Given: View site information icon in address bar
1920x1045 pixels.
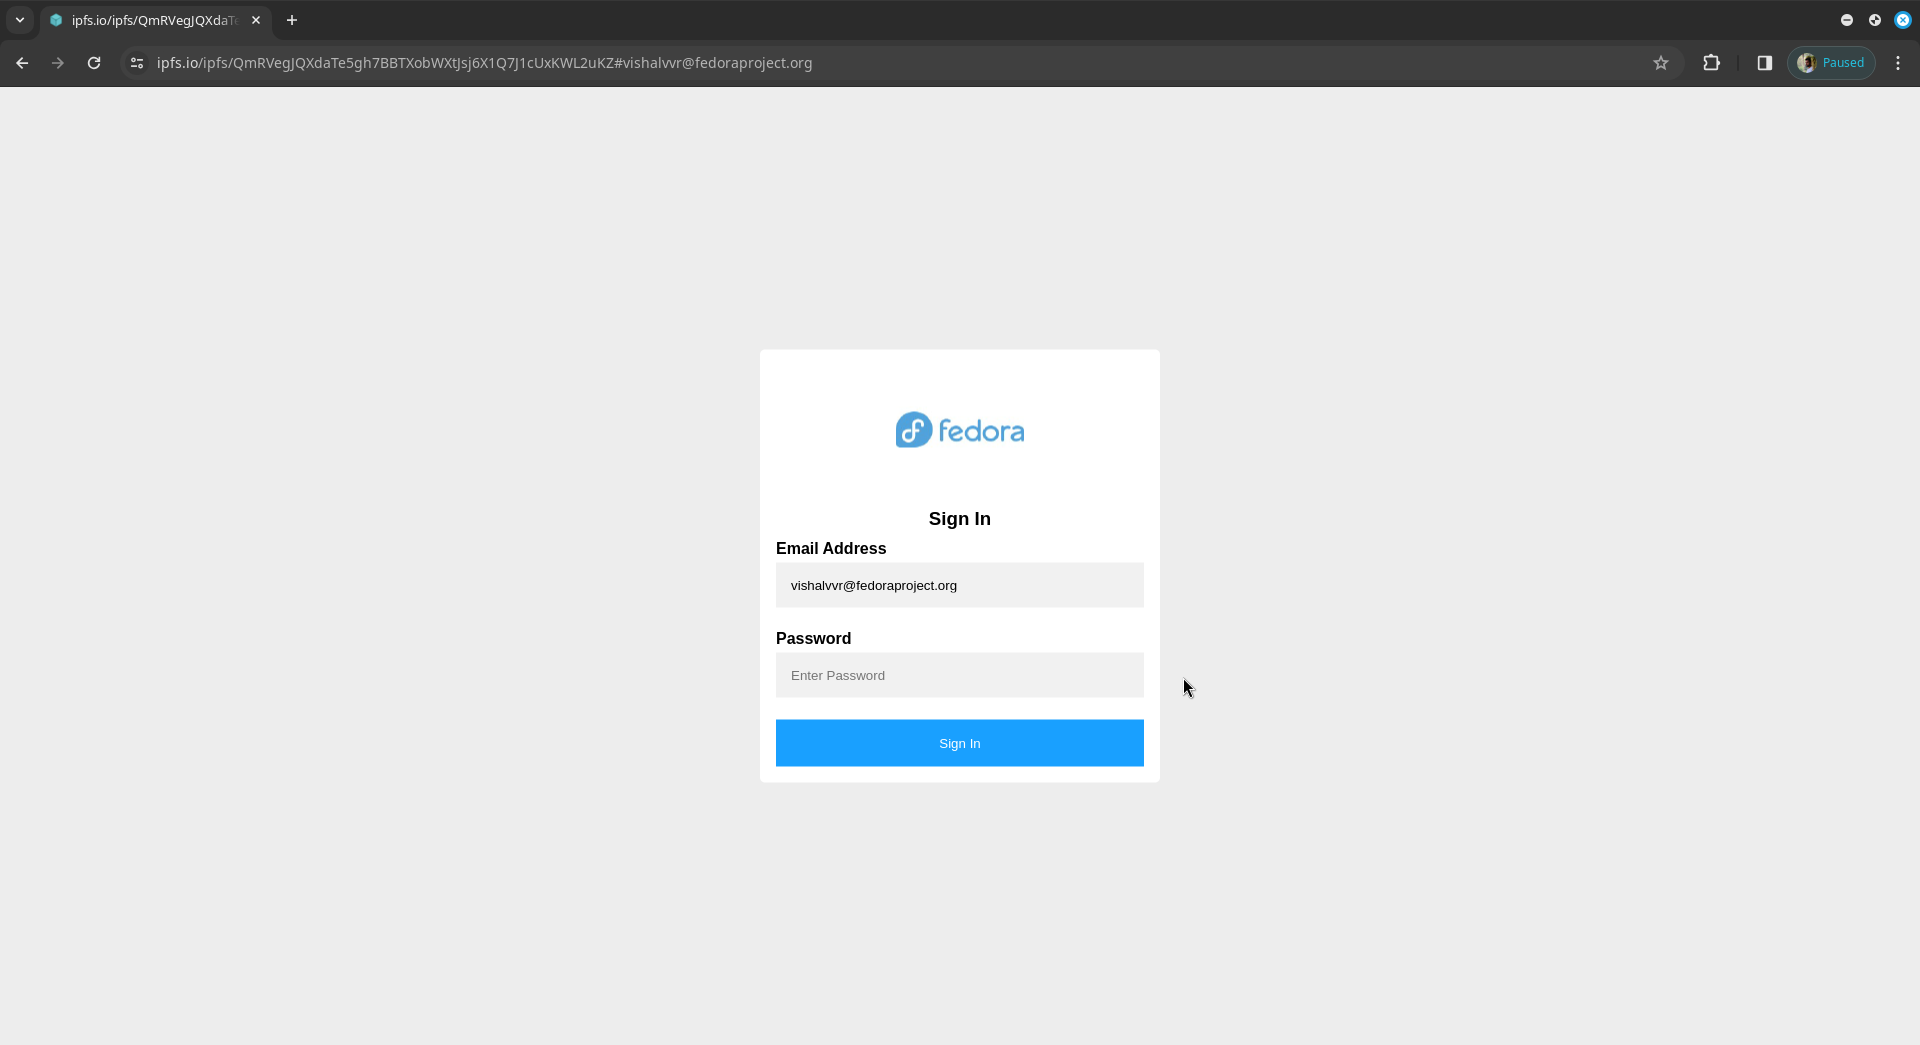Looking at the screenshot, I should (137, 63).
